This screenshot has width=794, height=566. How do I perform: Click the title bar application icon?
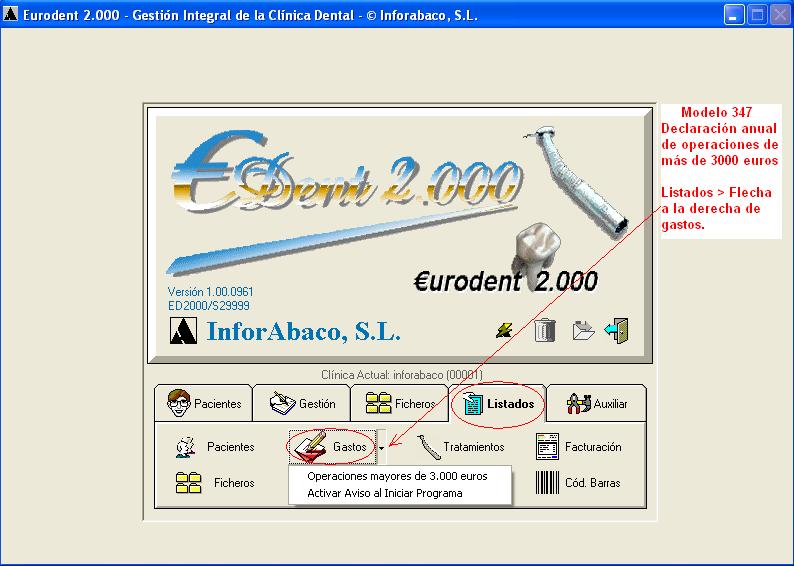click(10, 14)
